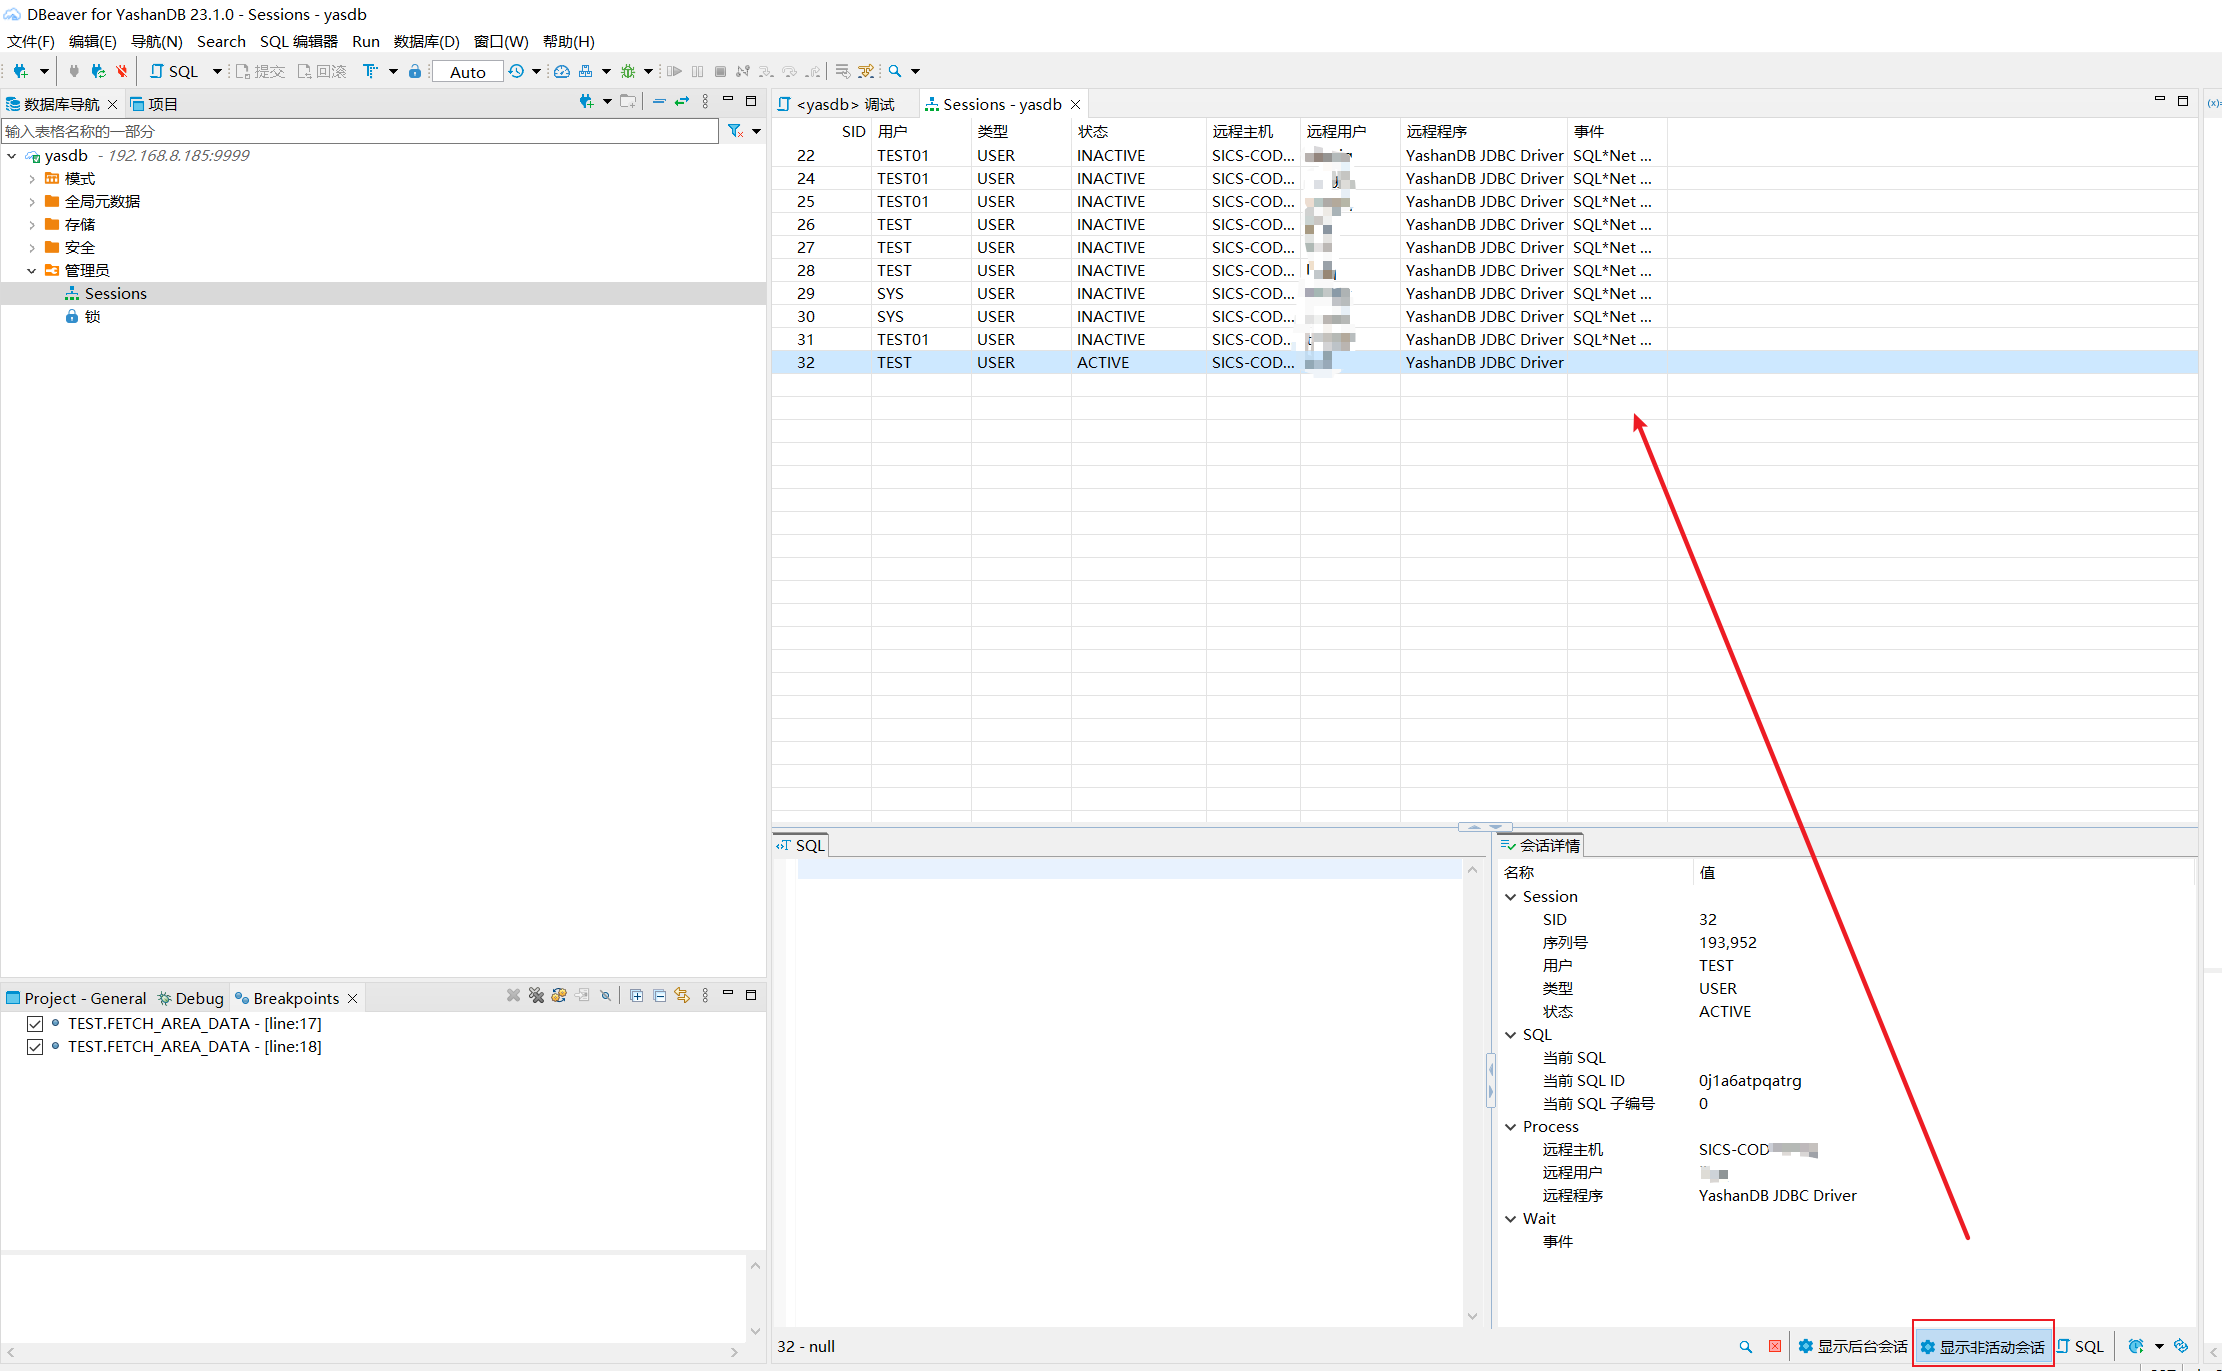Select the 项目 projects tab

153,104
